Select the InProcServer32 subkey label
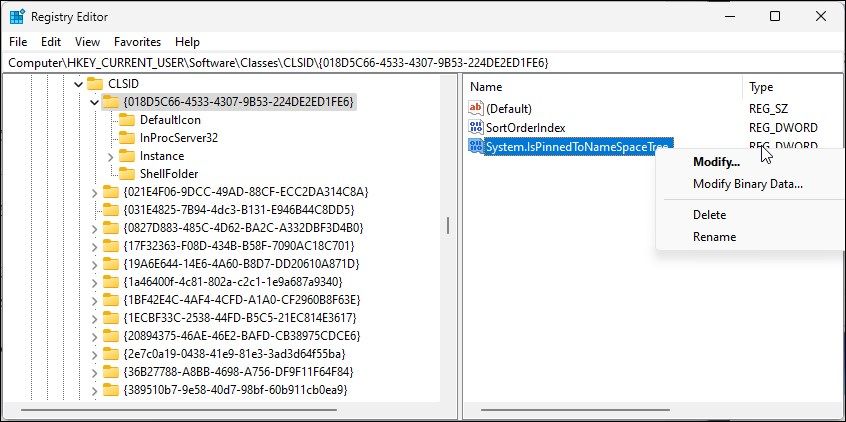846x422 pixels. [179, 138]
